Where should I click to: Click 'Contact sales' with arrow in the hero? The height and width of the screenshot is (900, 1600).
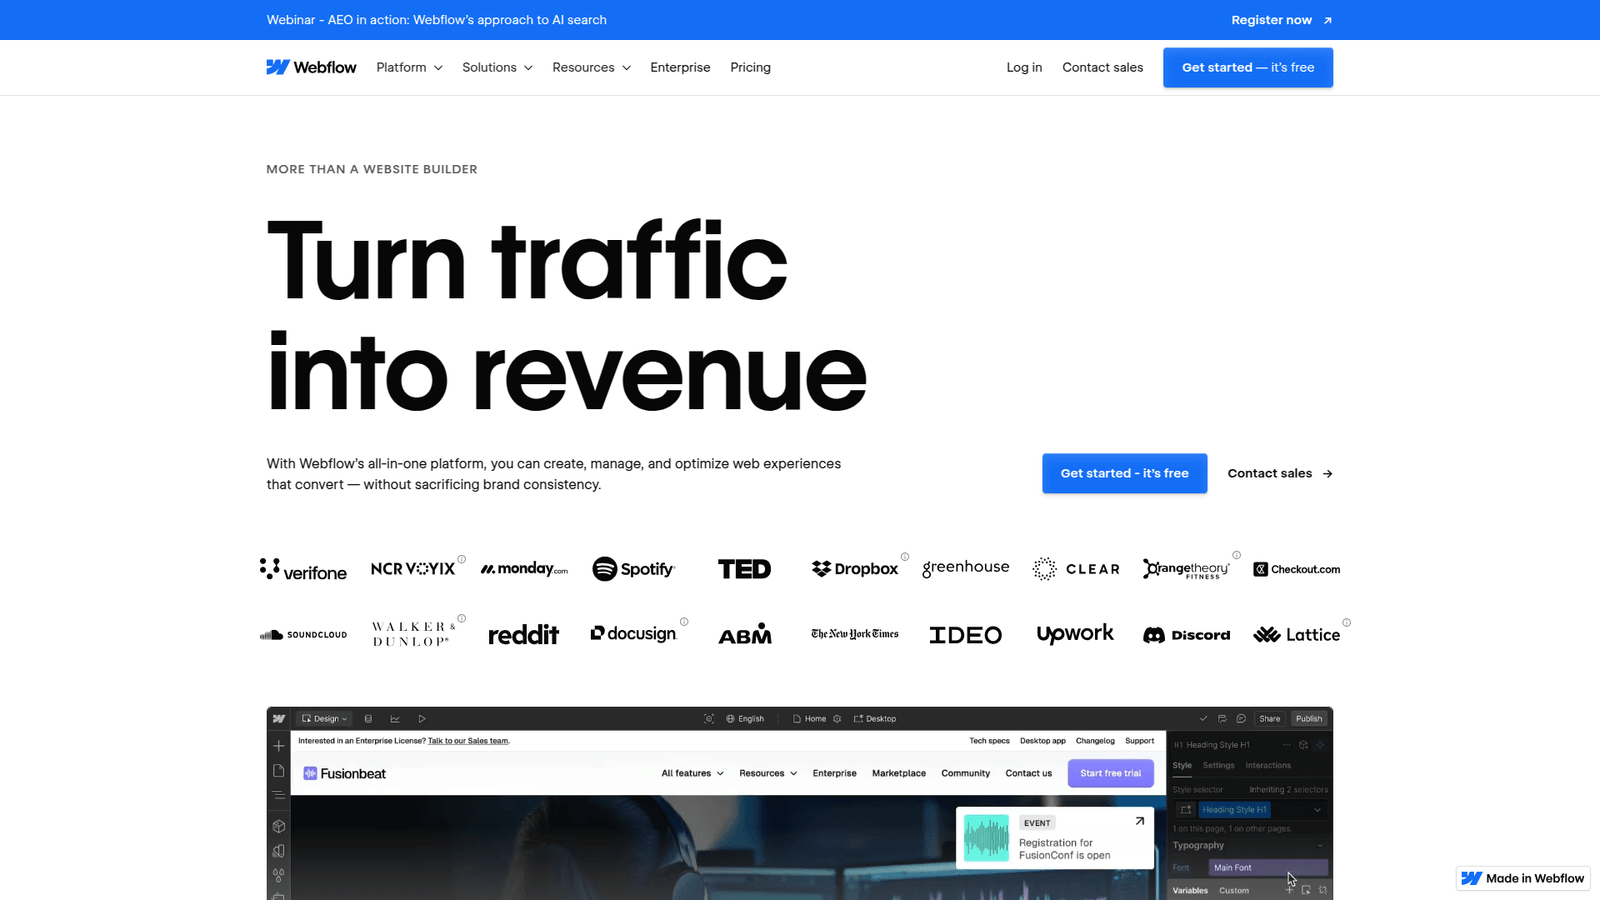pos(1279,473)
